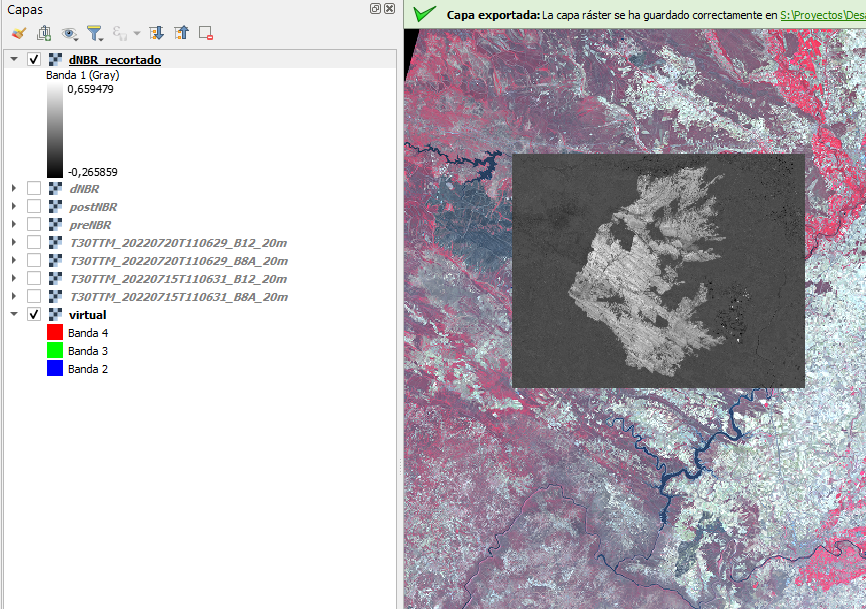Collapse the virtual layer band list
This screenshot has width=866, height=609.
(14, 315)
